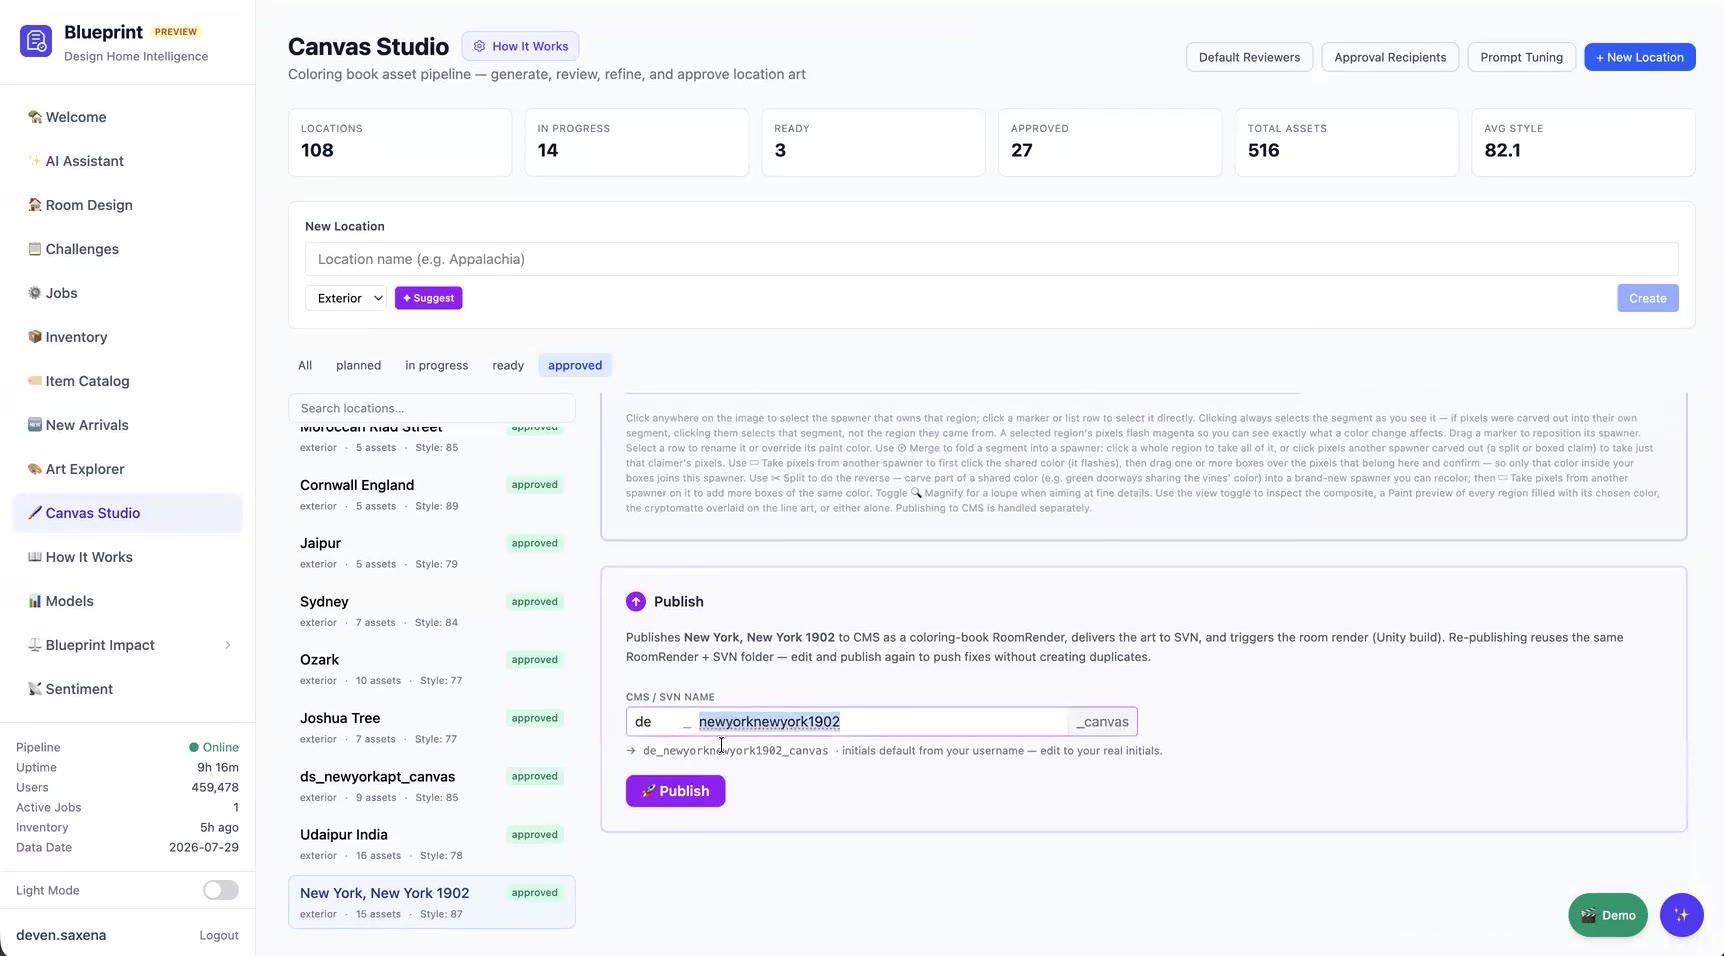Click the Art Explorer palette icon
Screen dimensions: 1724x956
(35, 469)
